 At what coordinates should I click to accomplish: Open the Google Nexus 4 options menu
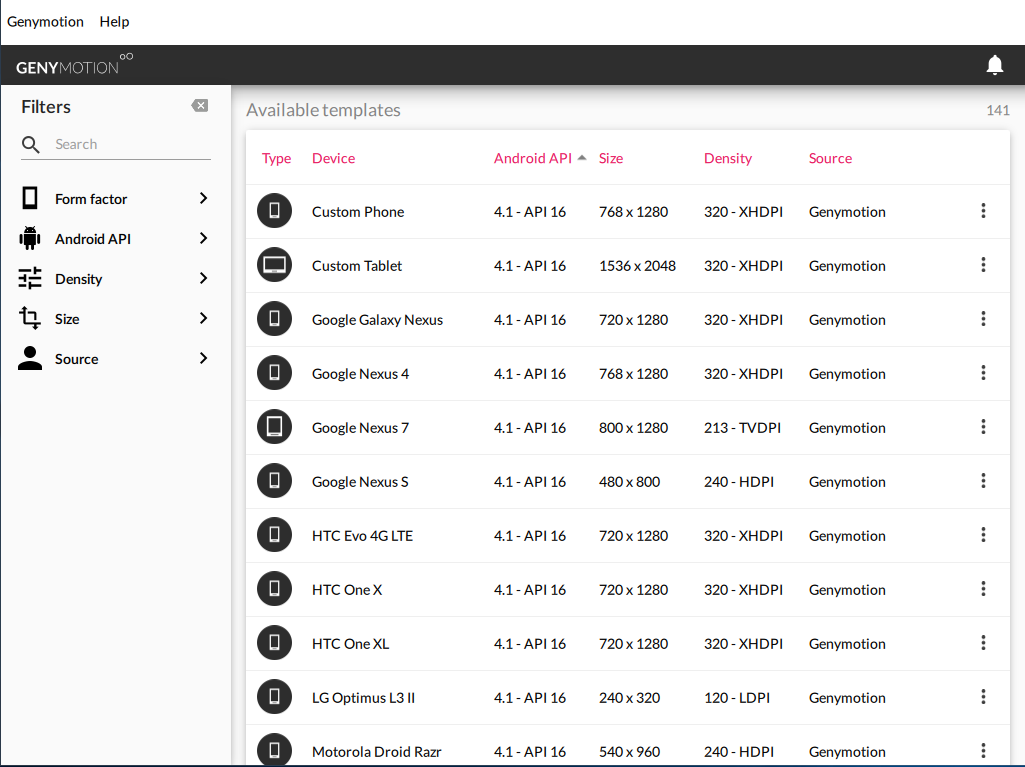(x=983, y=373)
